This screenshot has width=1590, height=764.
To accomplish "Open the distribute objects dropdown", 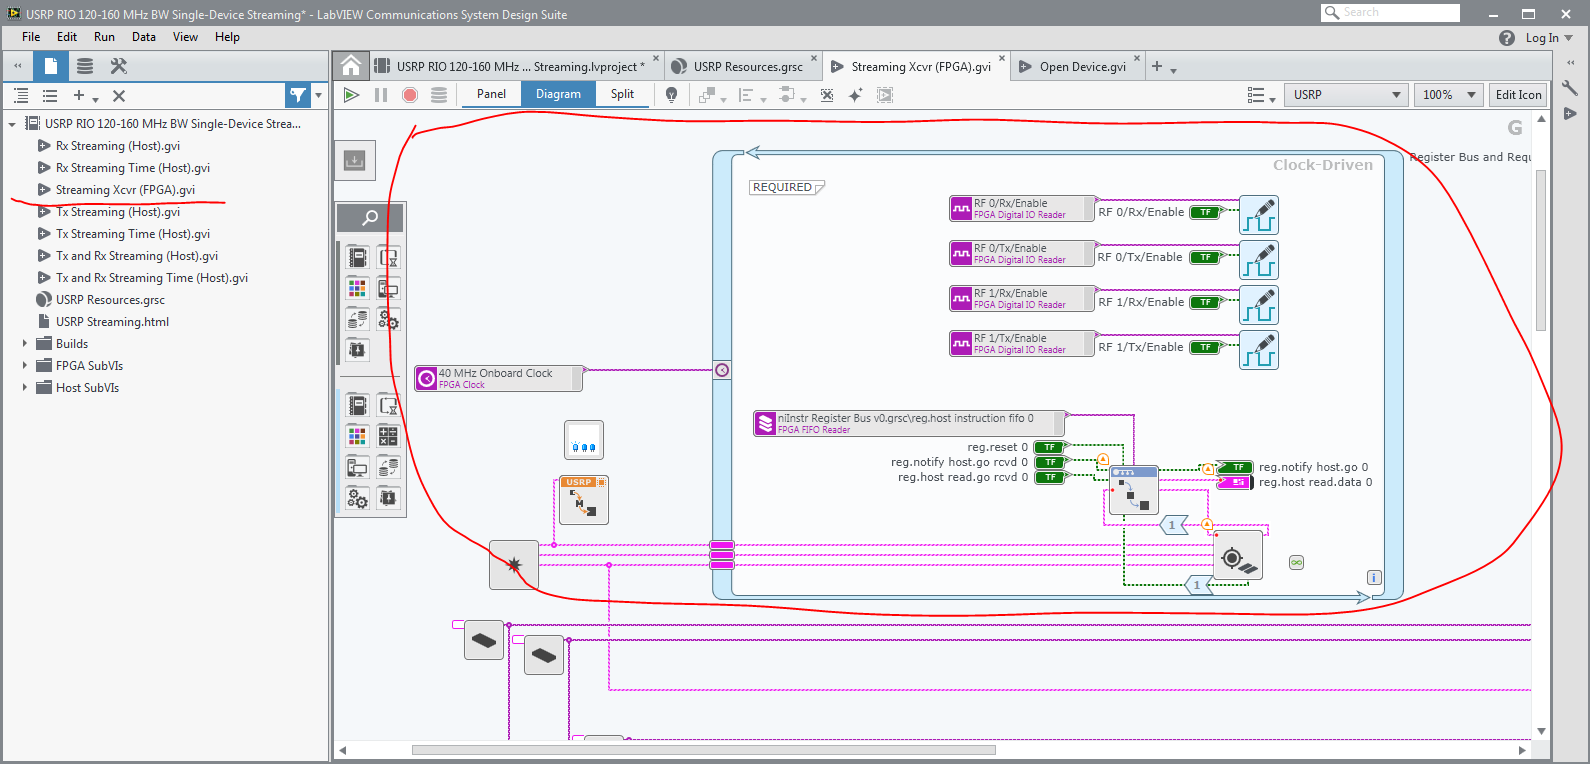I will click(791, 95).
